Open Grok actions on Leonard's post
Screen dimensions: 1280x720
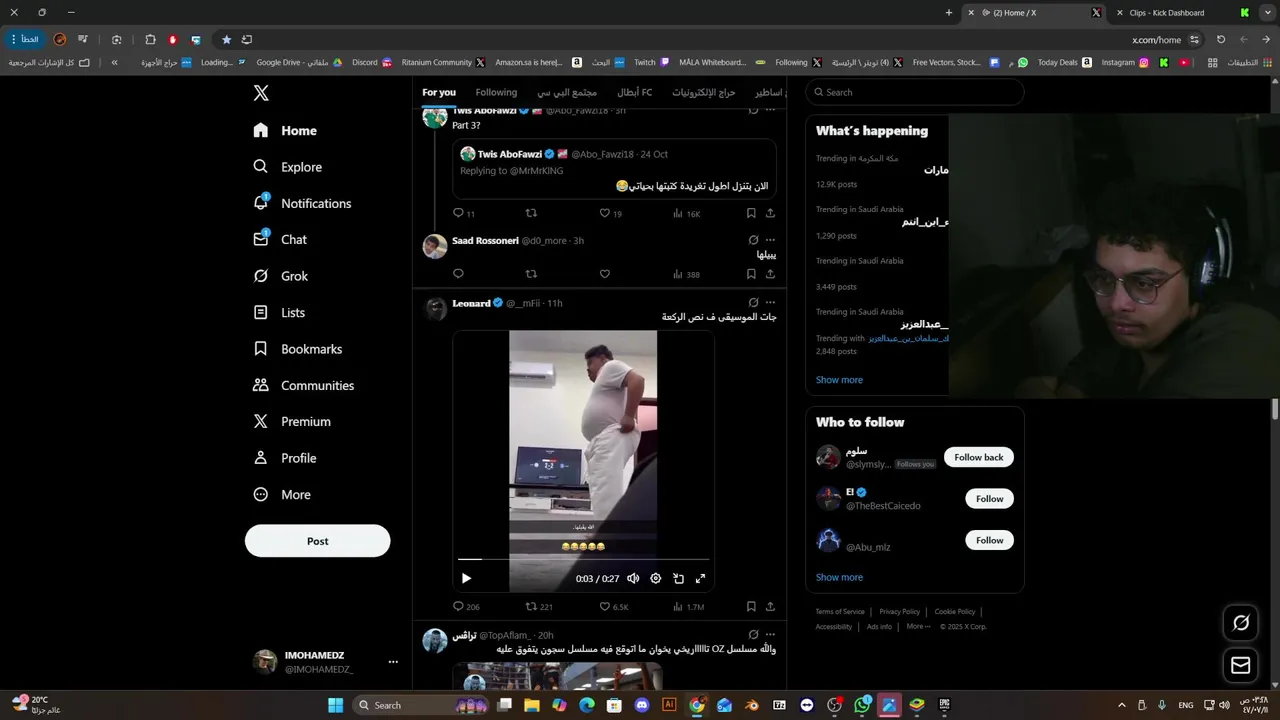point(753,302)
